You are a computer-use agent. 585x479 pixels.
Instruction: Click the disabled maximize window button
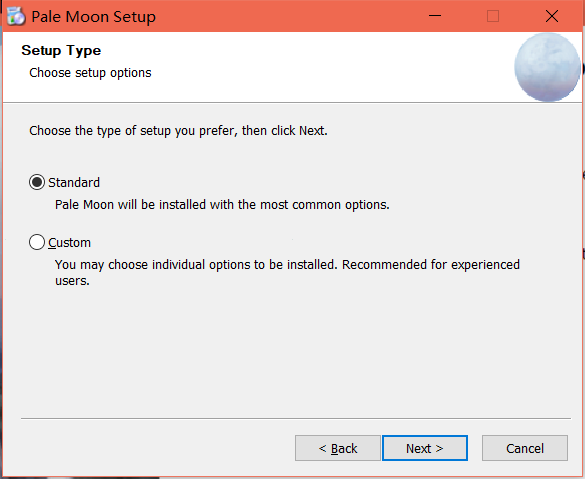(493, 16)
